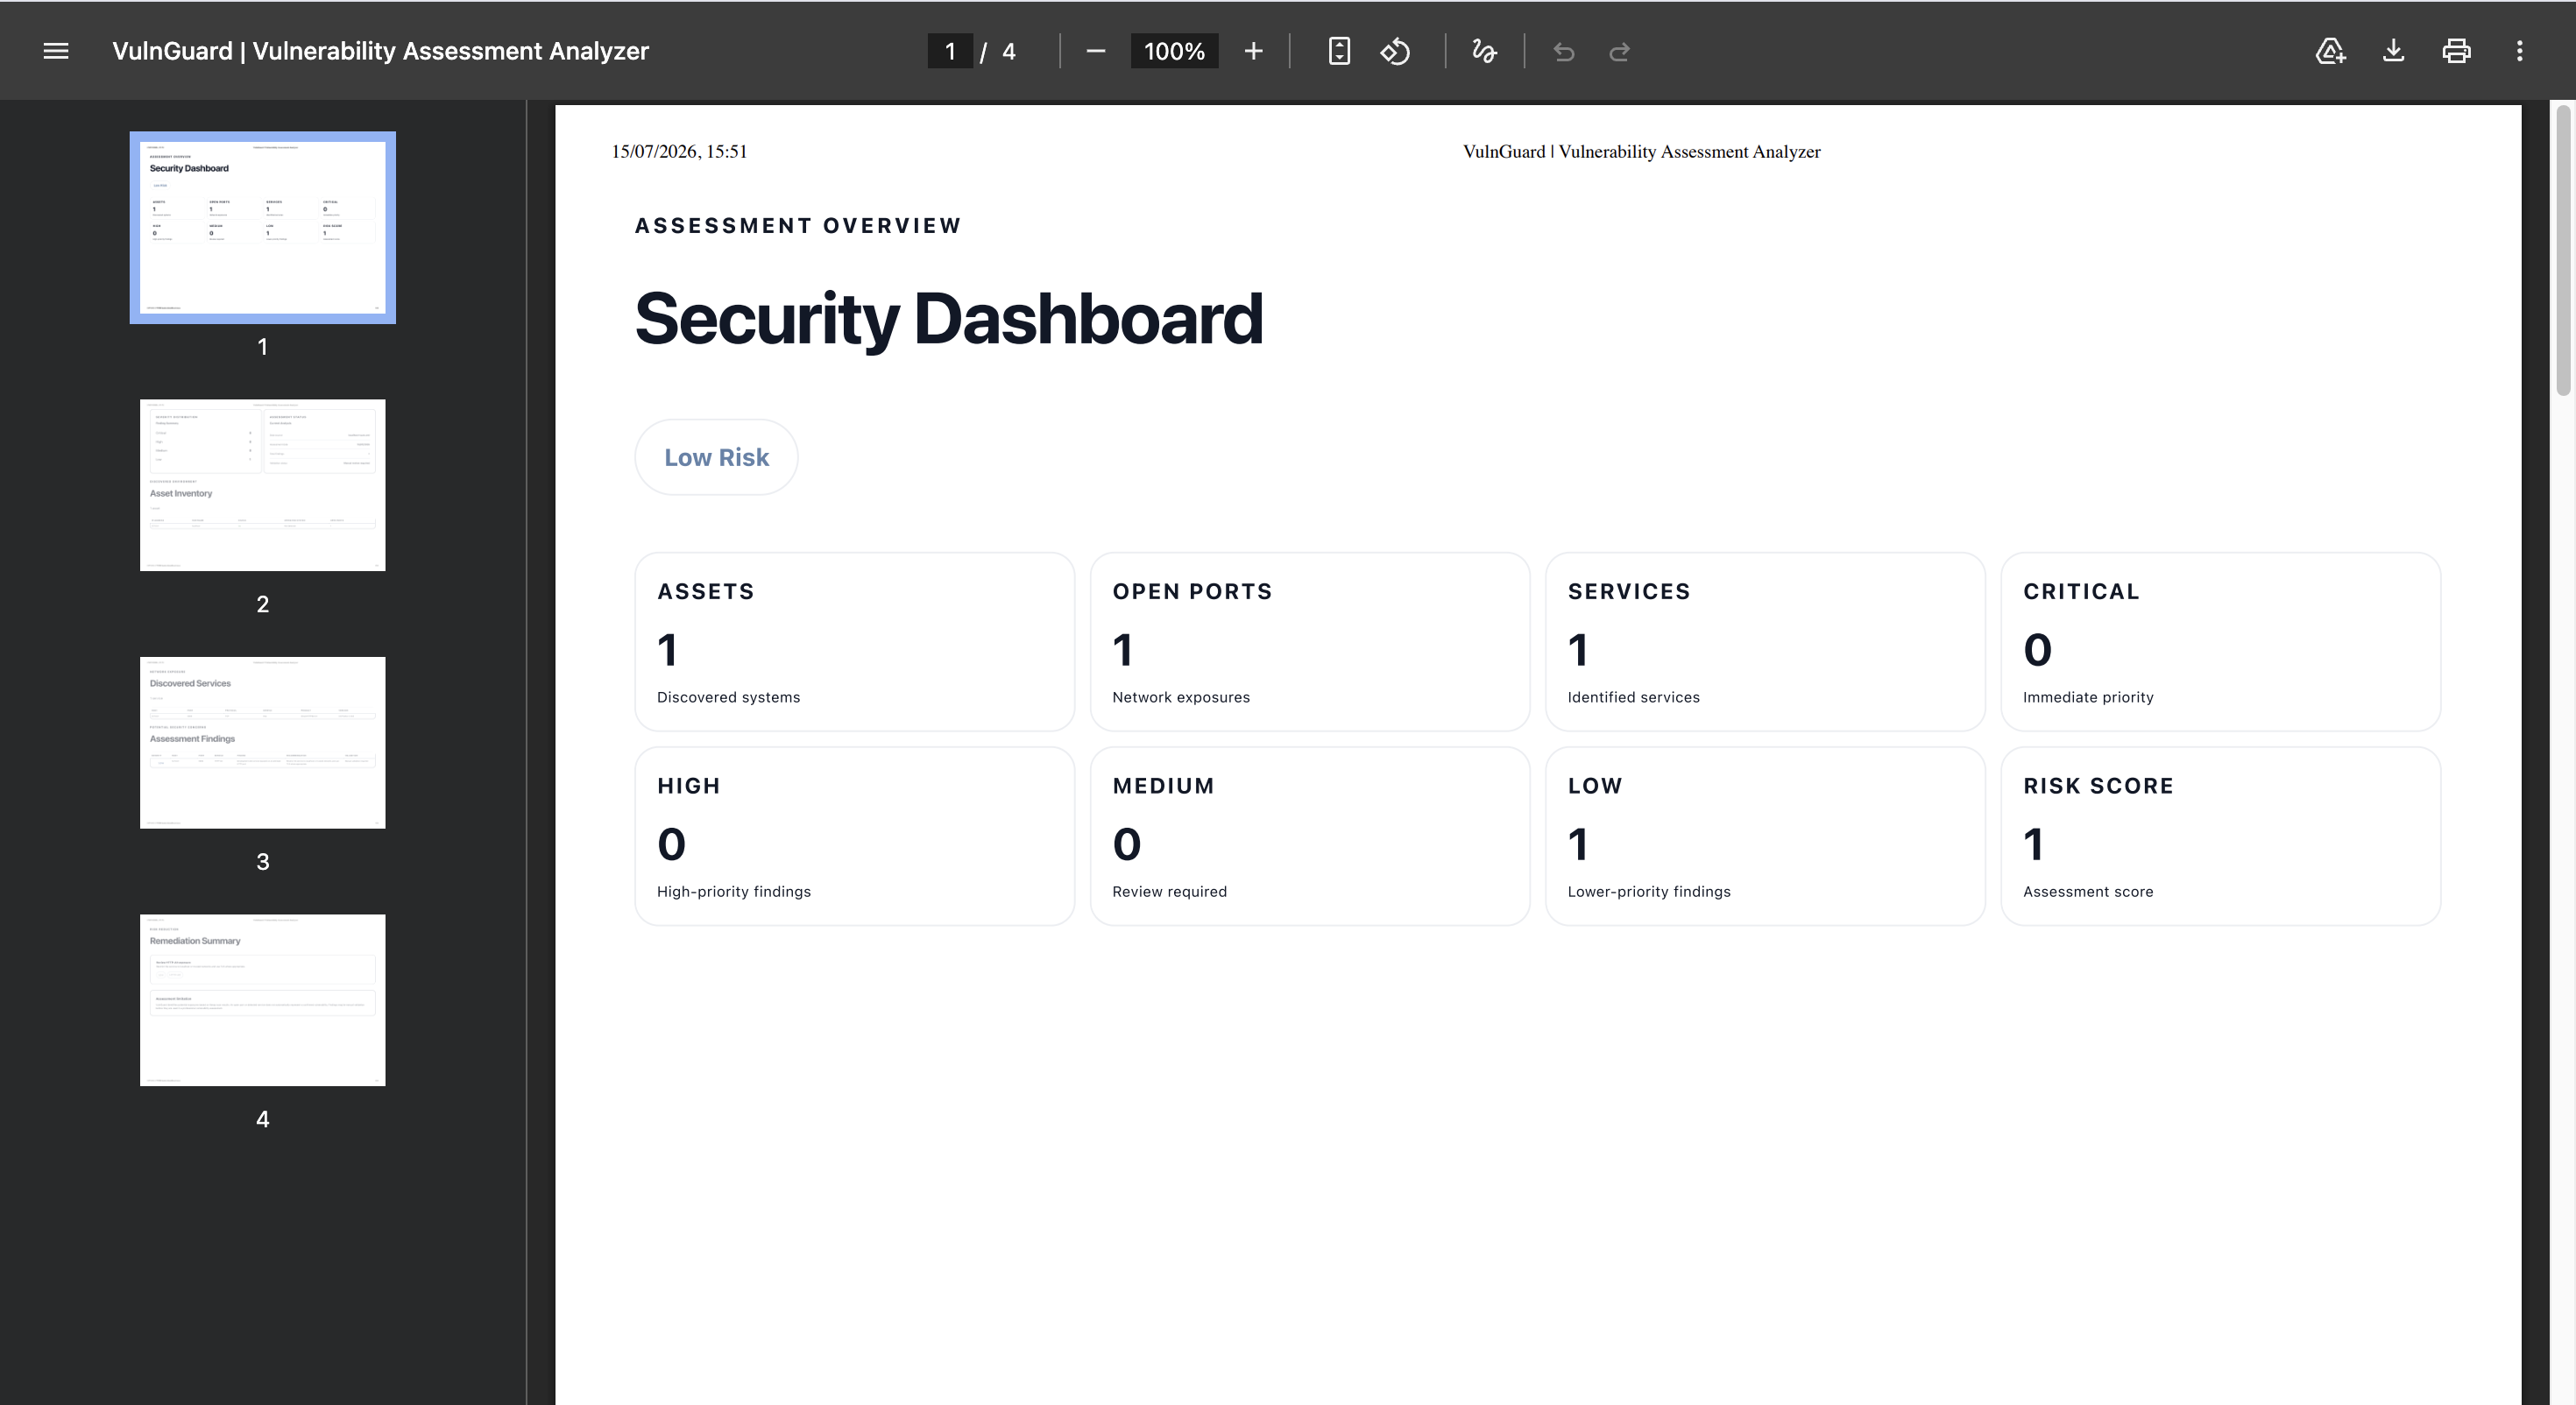2576x1405 pixels.
Task: Click the 'Immediate priority' text
Action: (x=2088, y=697)
